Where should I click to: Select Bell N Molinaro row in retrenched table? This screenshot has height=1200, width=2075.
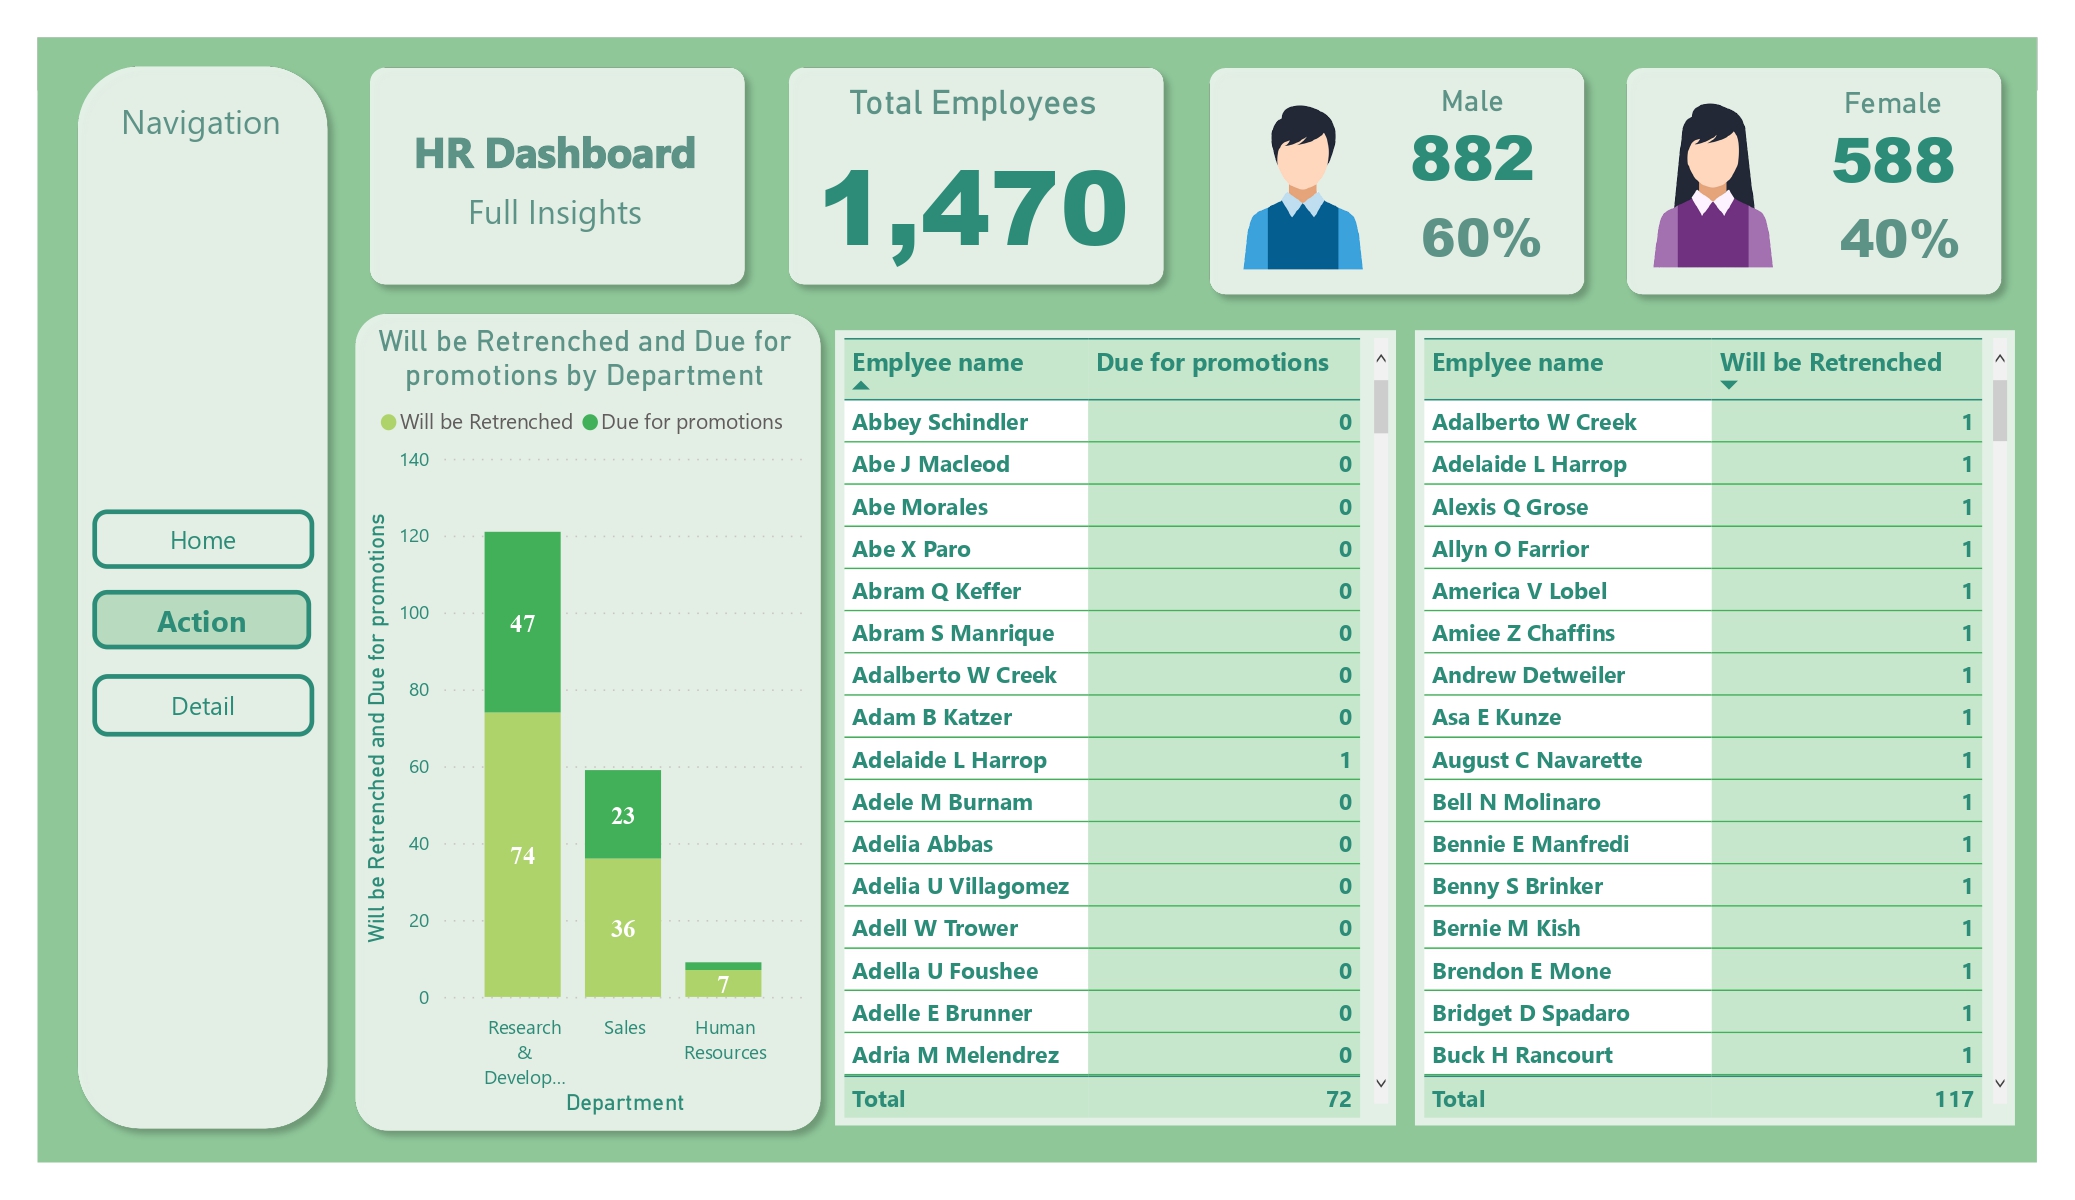point(1515,802)
